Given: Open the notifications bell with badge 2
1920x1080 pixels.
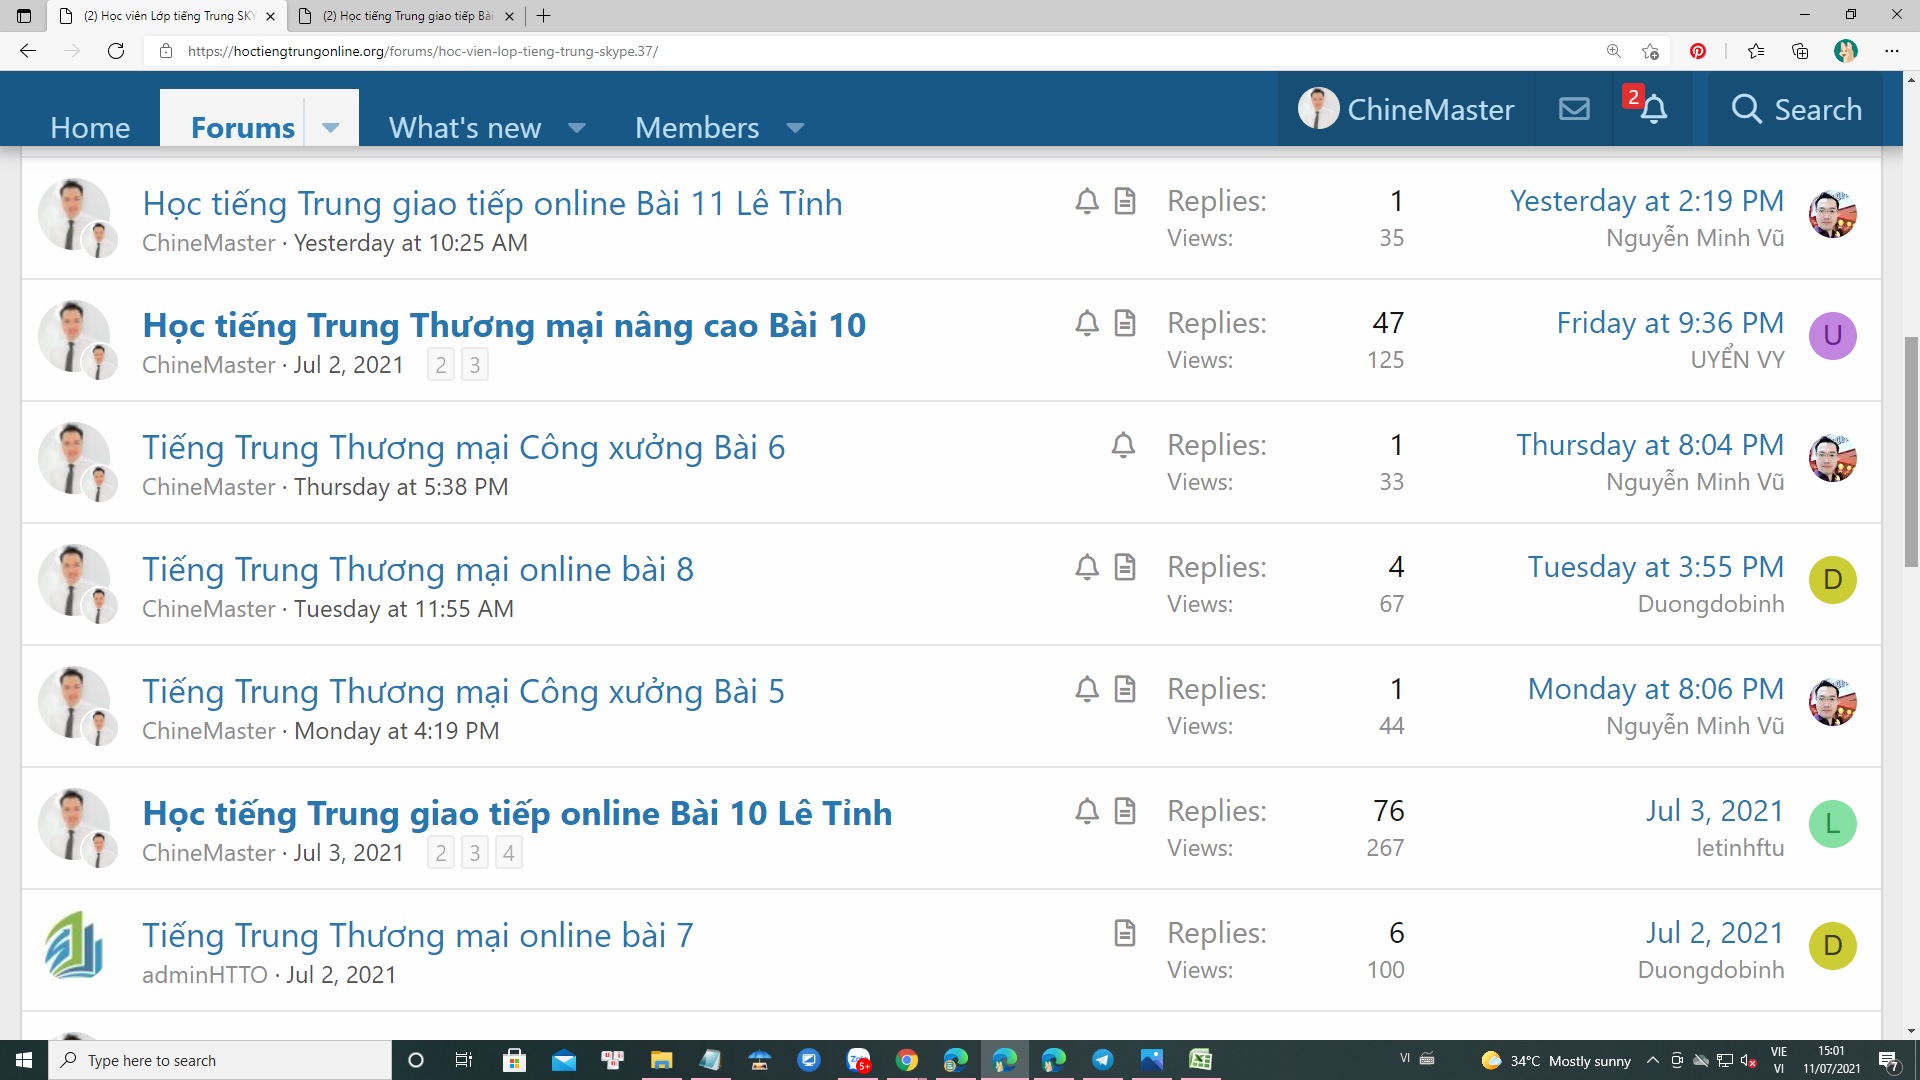Looking at the screenshot, I should (x=1653, y=109).
